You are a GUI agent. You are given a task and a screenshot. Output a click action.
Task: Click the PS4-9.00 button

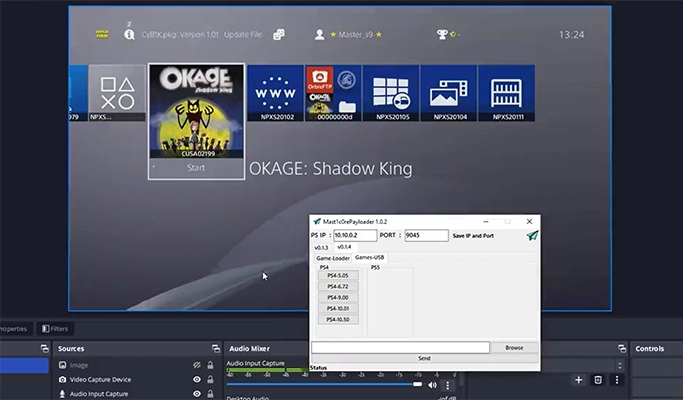338,298
